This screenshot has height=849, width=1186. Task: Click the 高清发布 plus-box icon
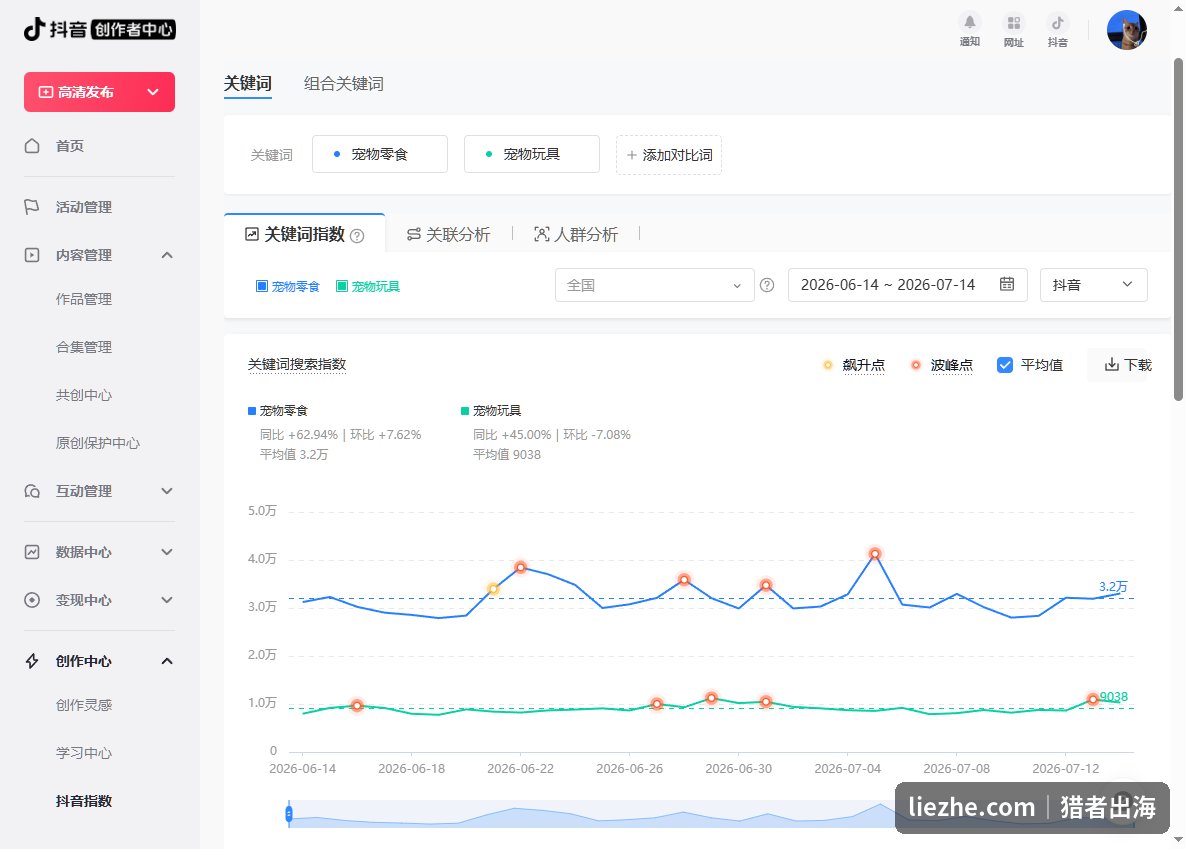point(46,92)
